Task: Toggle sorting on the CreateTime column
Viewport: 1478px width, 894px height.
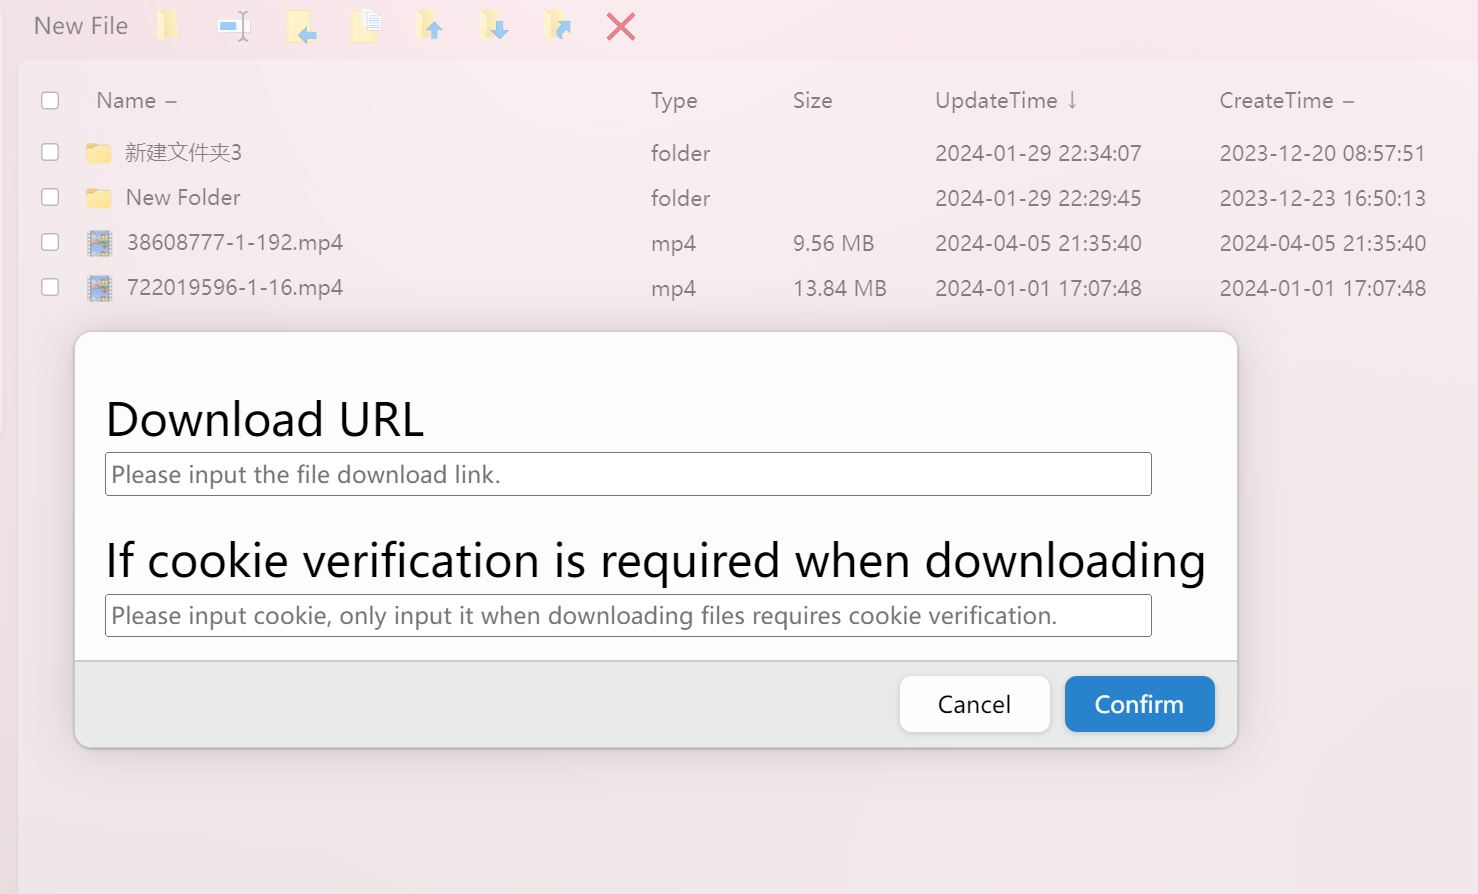Action: [x=1287, y=100]
